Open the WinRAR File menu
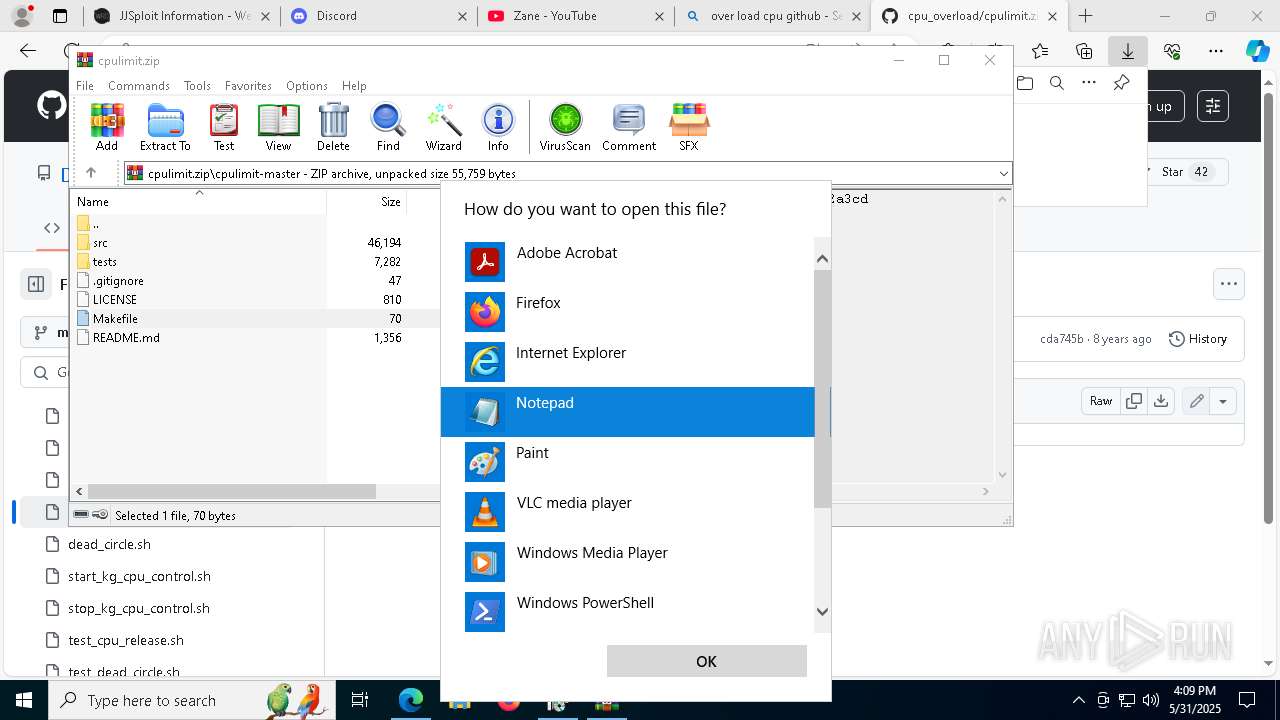 click(x=85, y=86)
